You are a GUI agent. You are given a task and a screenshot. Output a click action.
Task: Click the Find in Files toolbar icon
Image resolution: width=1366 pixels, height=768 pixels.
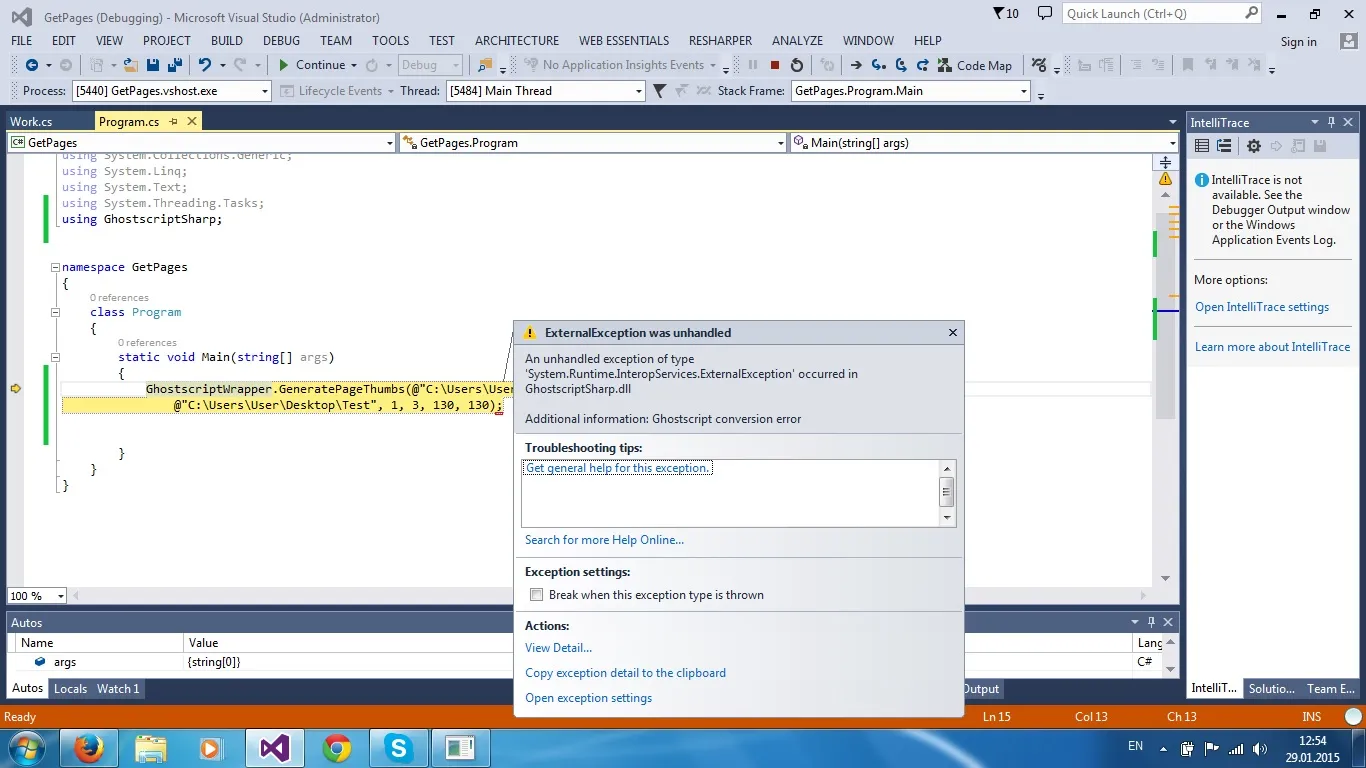(x=486, y=65)
